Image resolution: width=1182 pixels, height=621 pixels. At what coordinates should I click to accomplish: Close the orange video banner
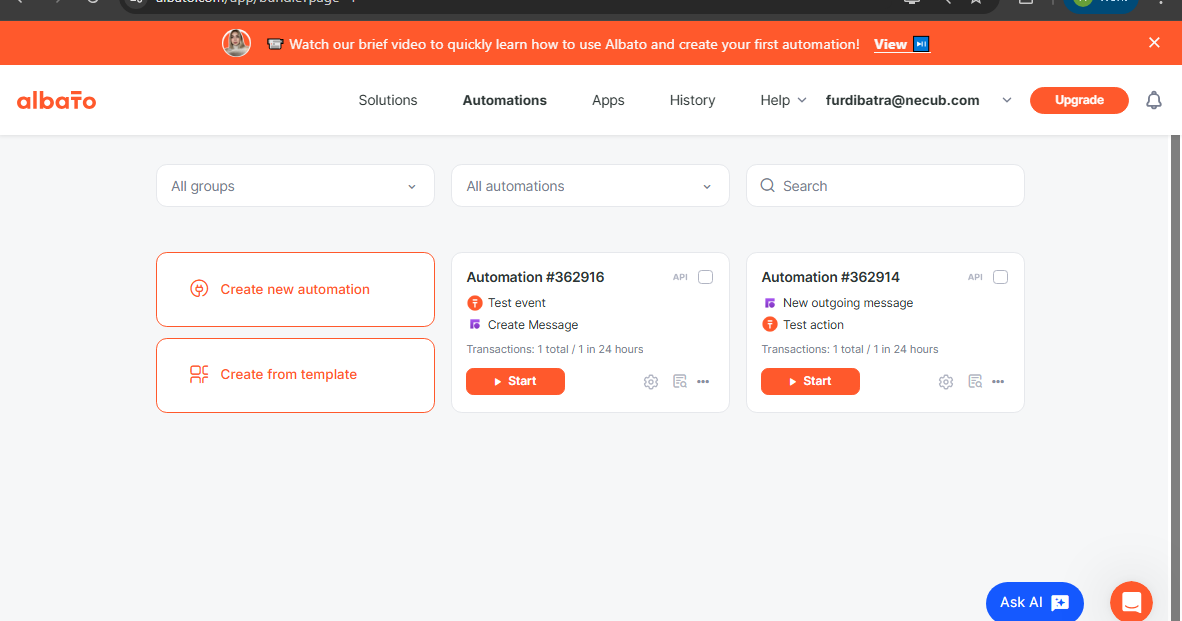pyautogui.click(x=1154, y=42)
